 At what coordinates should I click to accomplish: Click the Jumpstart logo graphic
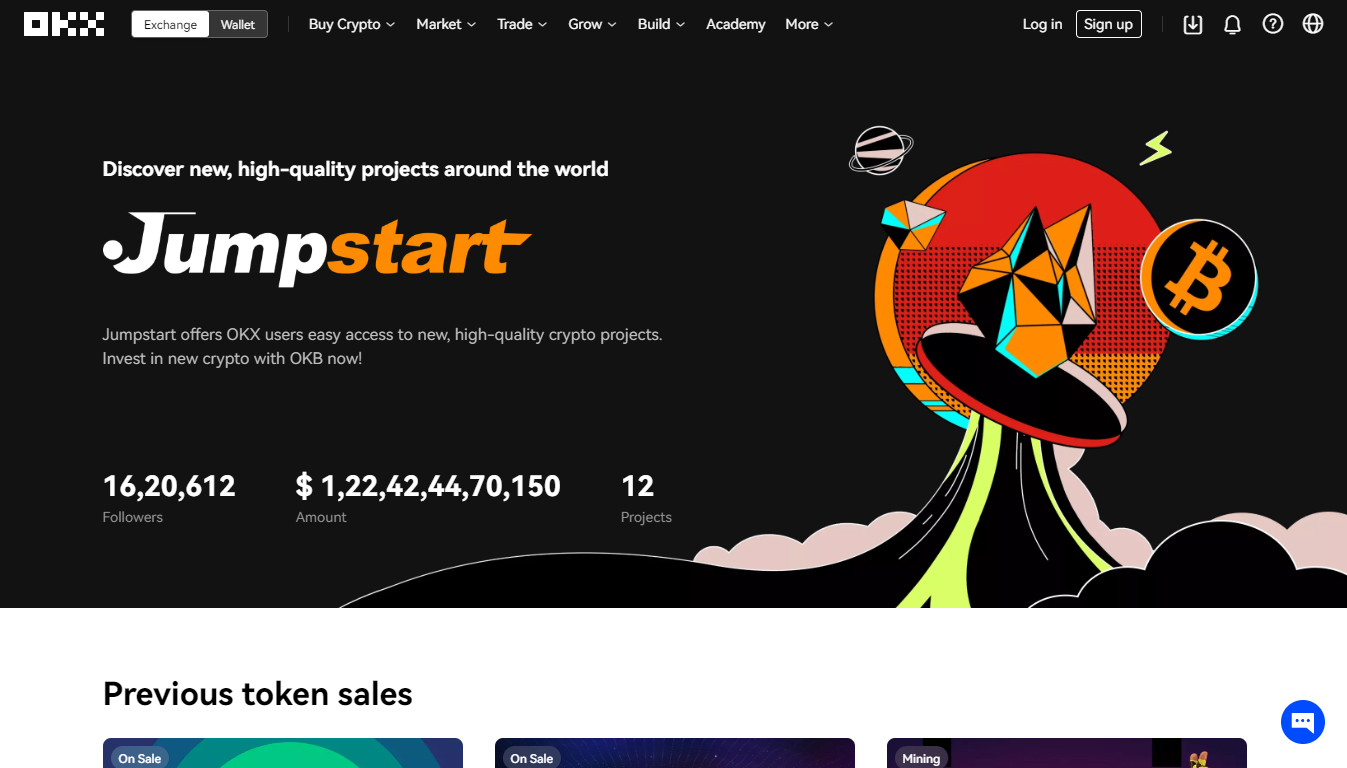[316, 247]
